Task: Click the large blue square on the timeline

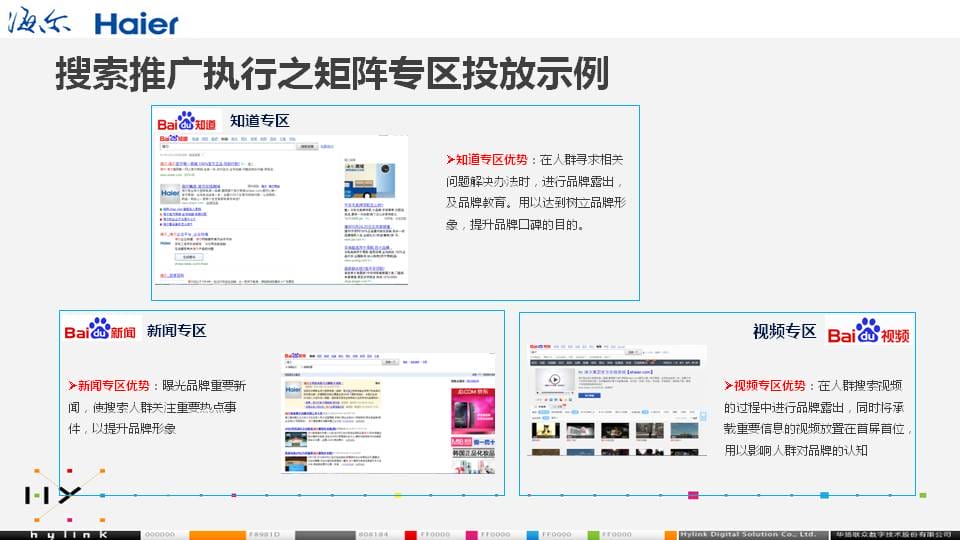Action: (x=824, y=495)
